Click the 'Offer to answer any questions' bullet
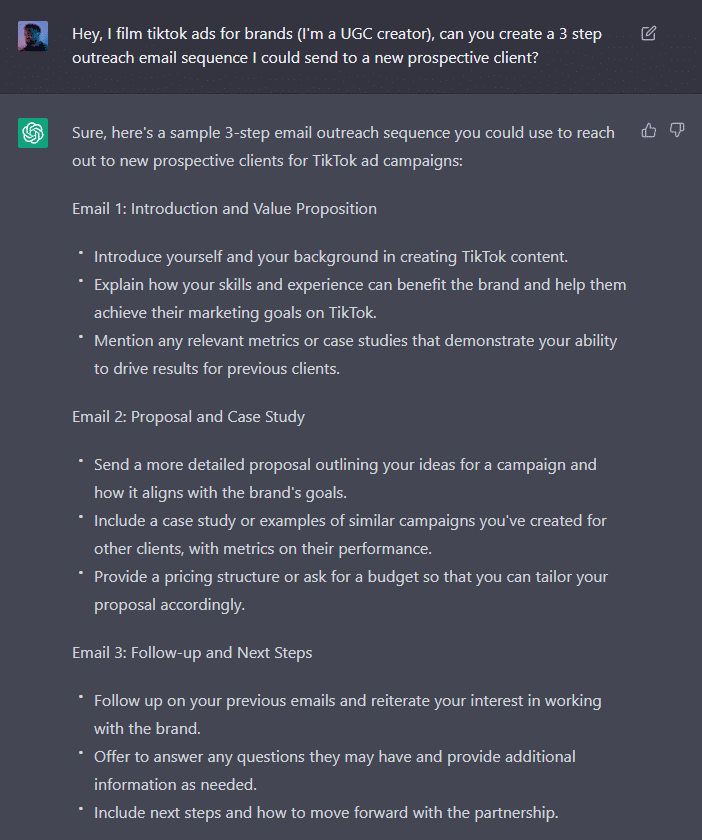702x840 pixels. click(x=334, y=770)
